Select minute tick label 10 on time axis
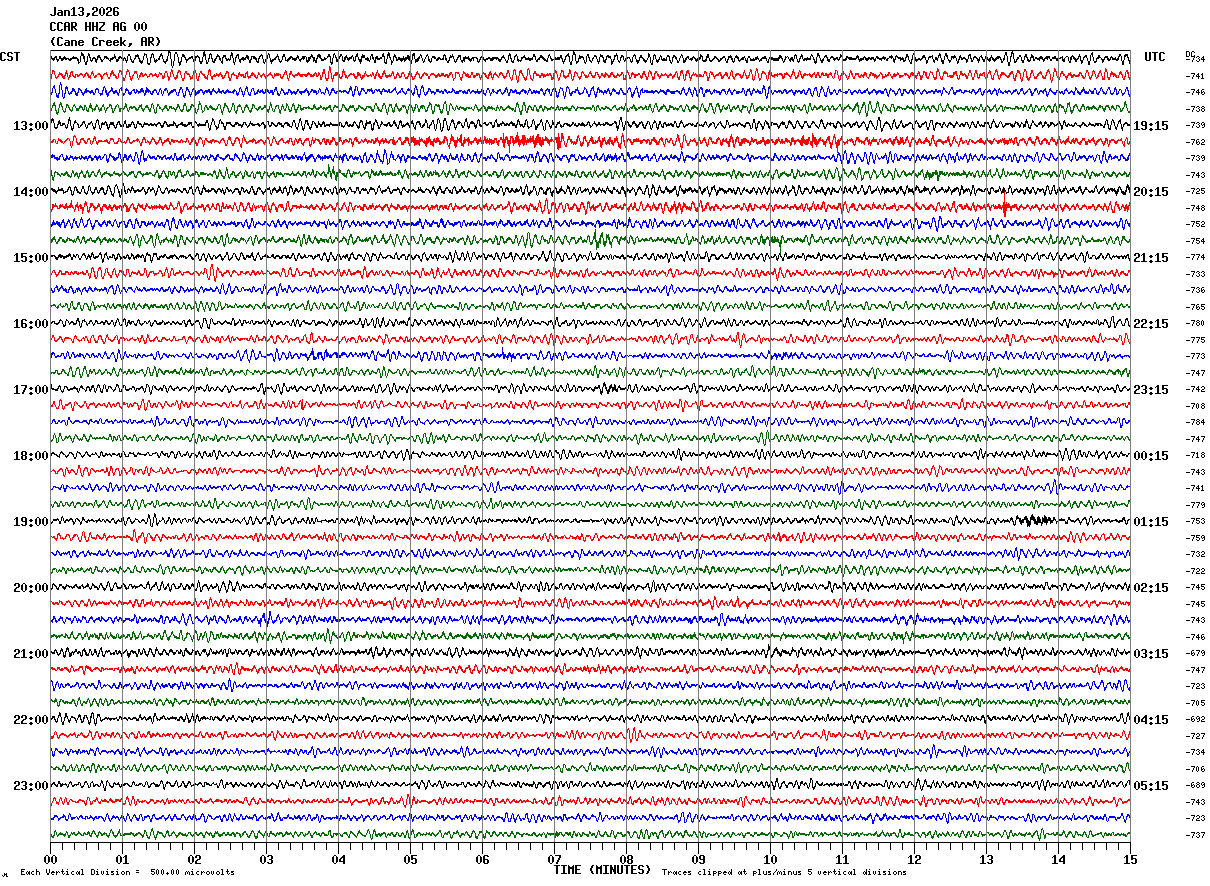This screenshot has height=886, width=1210. (770, 859)
